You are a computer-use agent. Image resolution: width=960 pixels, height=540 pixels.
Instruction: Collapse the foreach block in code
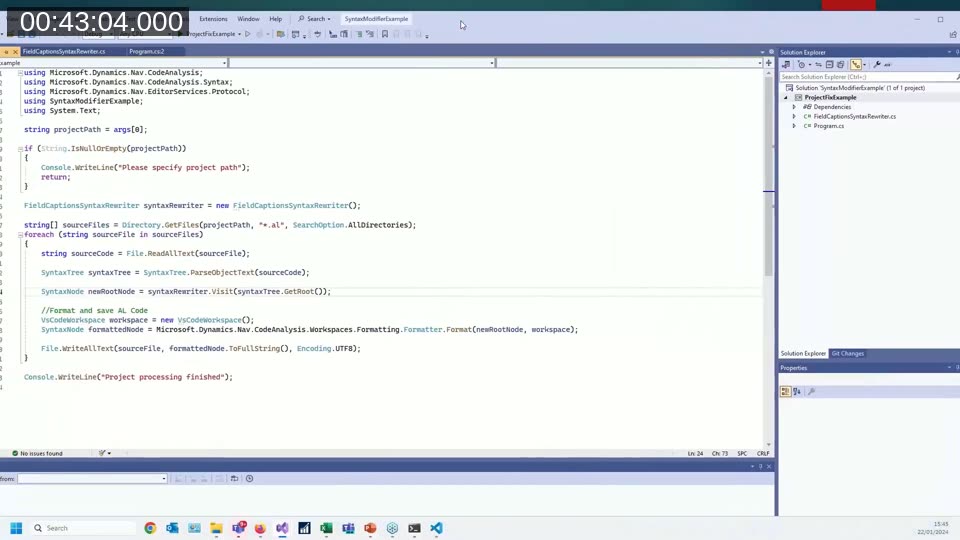click(x=20, y=234)
